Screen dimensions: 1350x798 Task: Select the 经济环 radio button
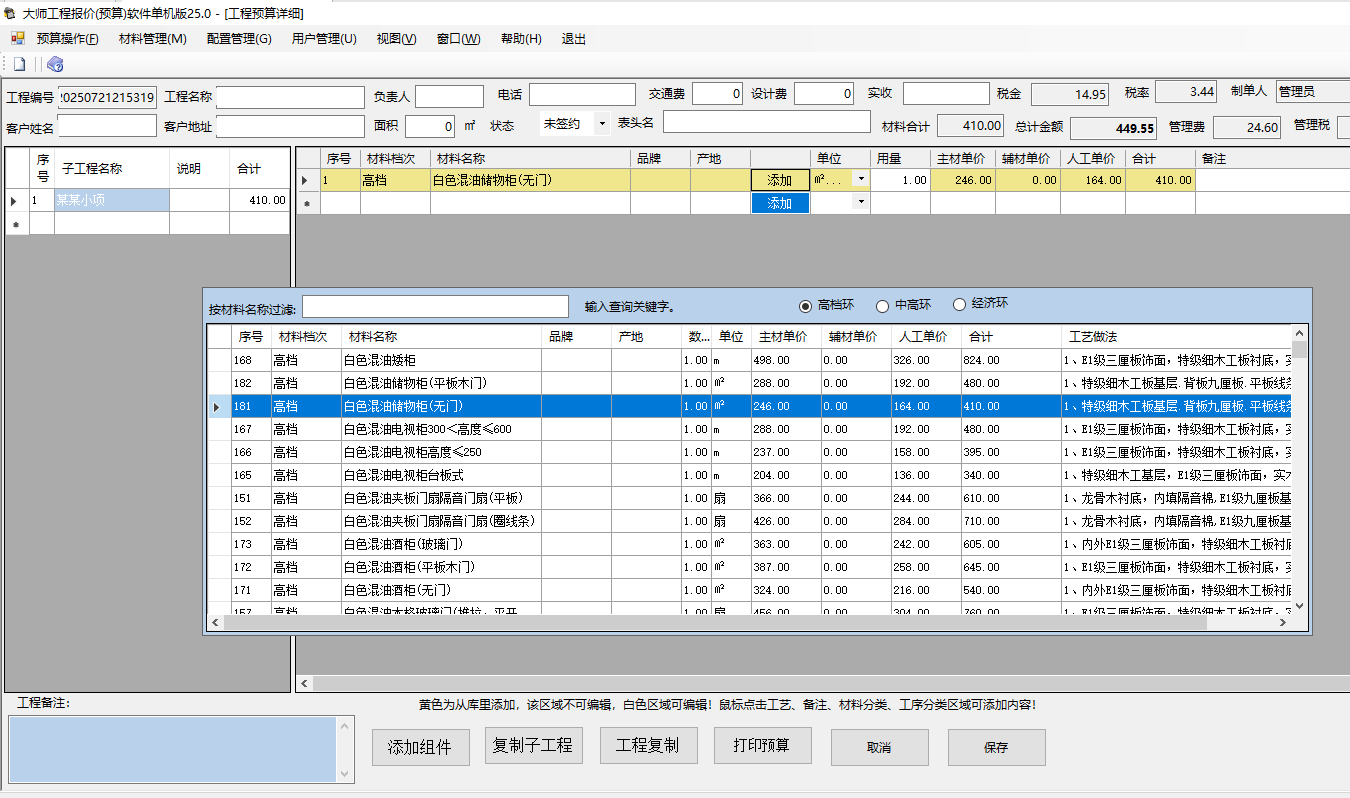tap(959, 305)
